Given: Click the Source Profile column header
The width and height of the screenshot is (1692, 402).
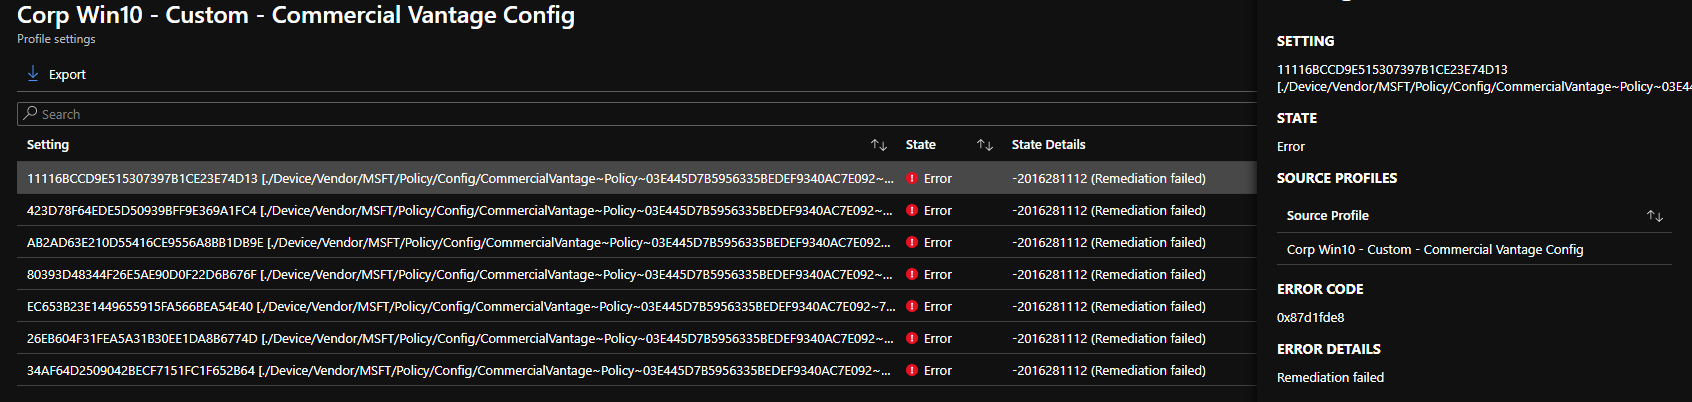Looking at the screenshot, I should pos(1328,216).
